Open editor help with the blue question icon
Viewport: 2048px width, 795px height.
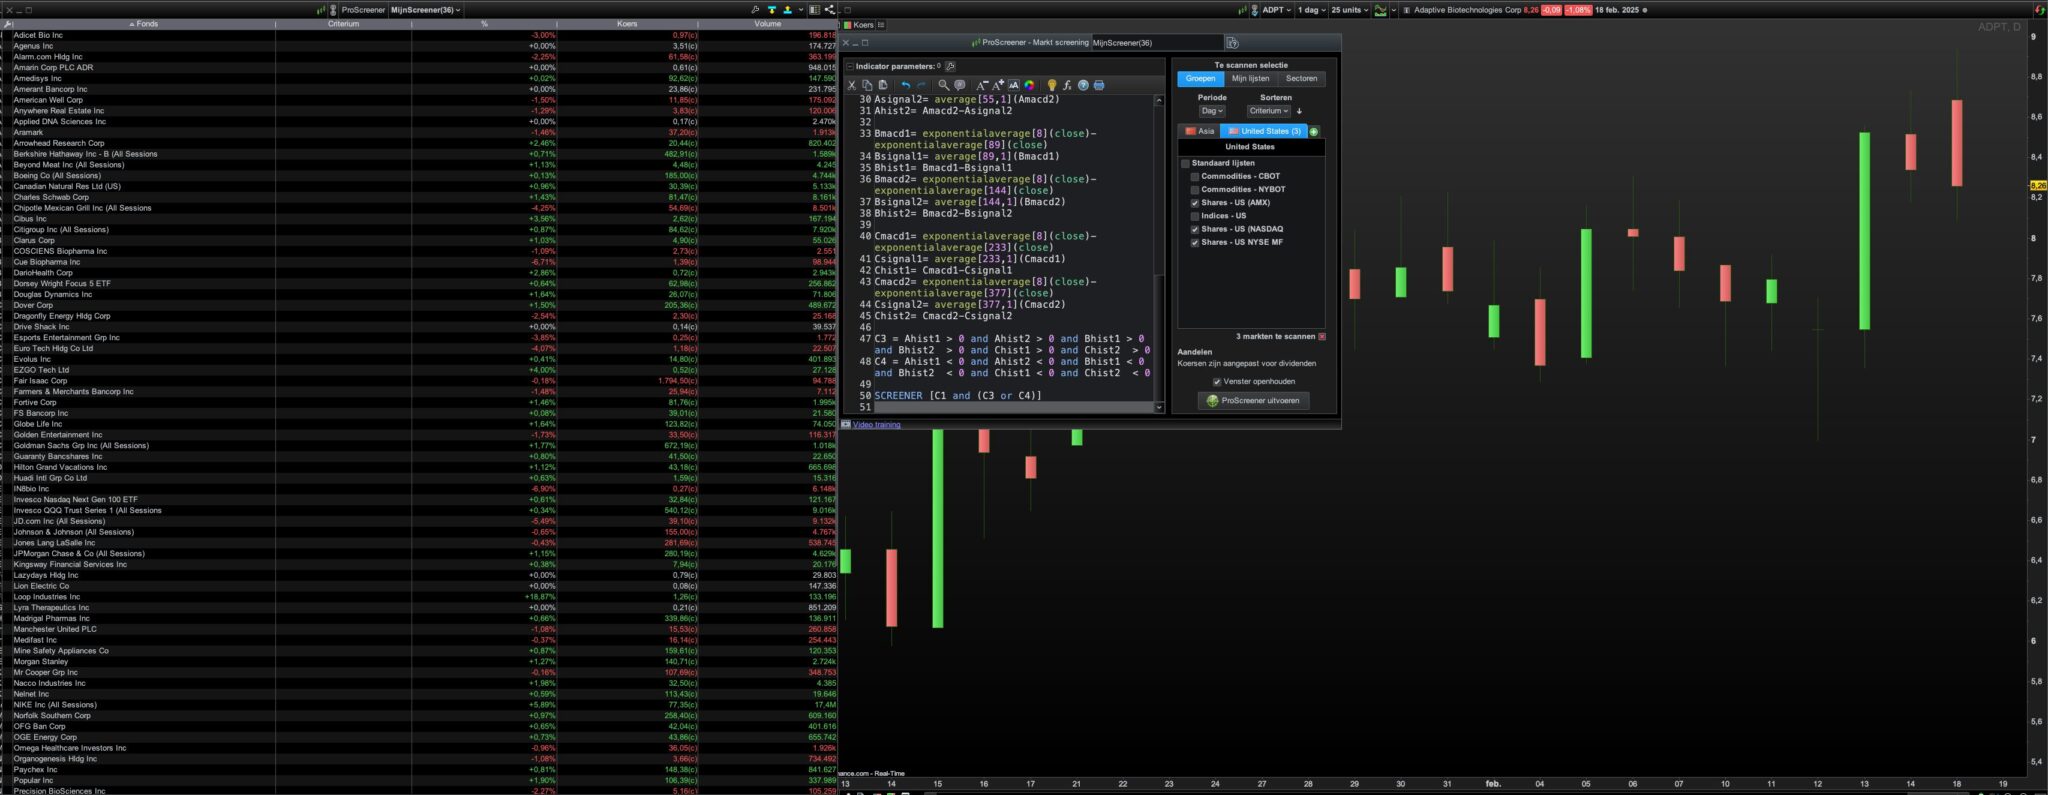click(1083, 85)
